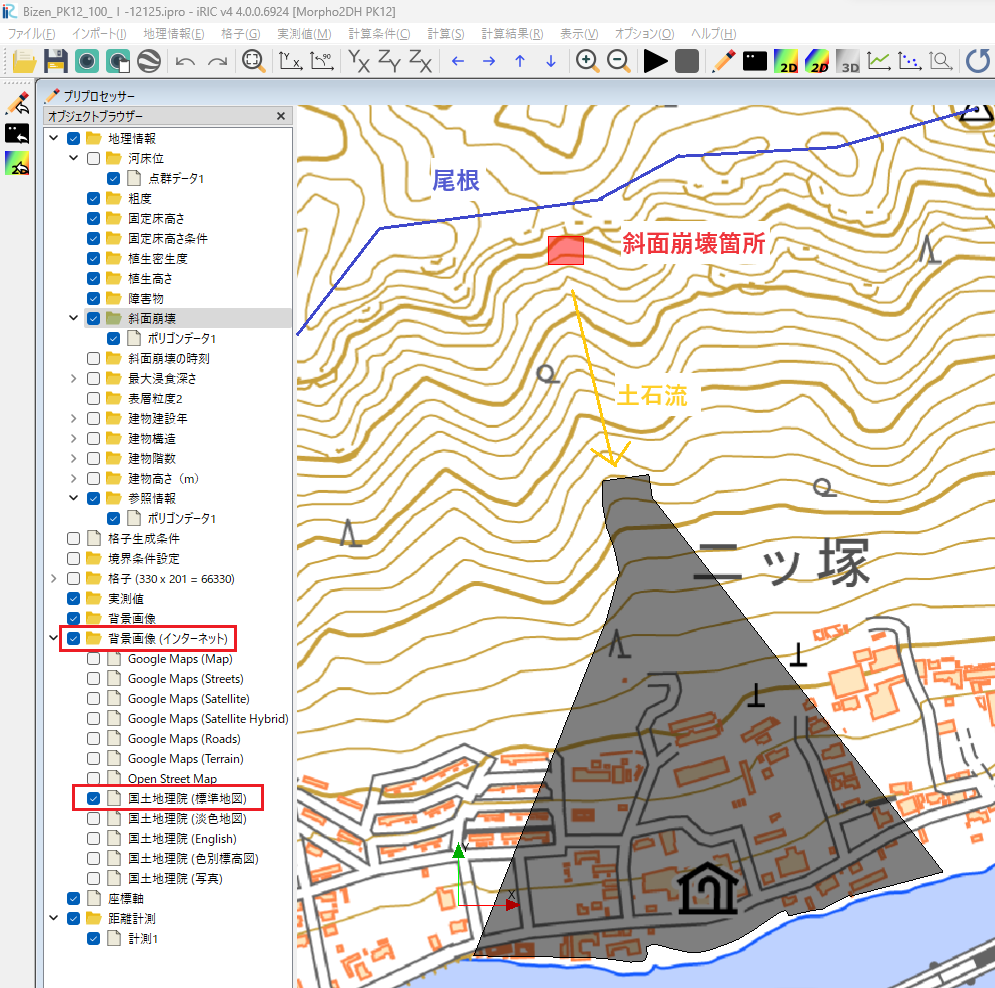This screenshot has height=988, width=995.
Task: Enable the Google Maps (Satellite) checkbox
Action: 94,699
